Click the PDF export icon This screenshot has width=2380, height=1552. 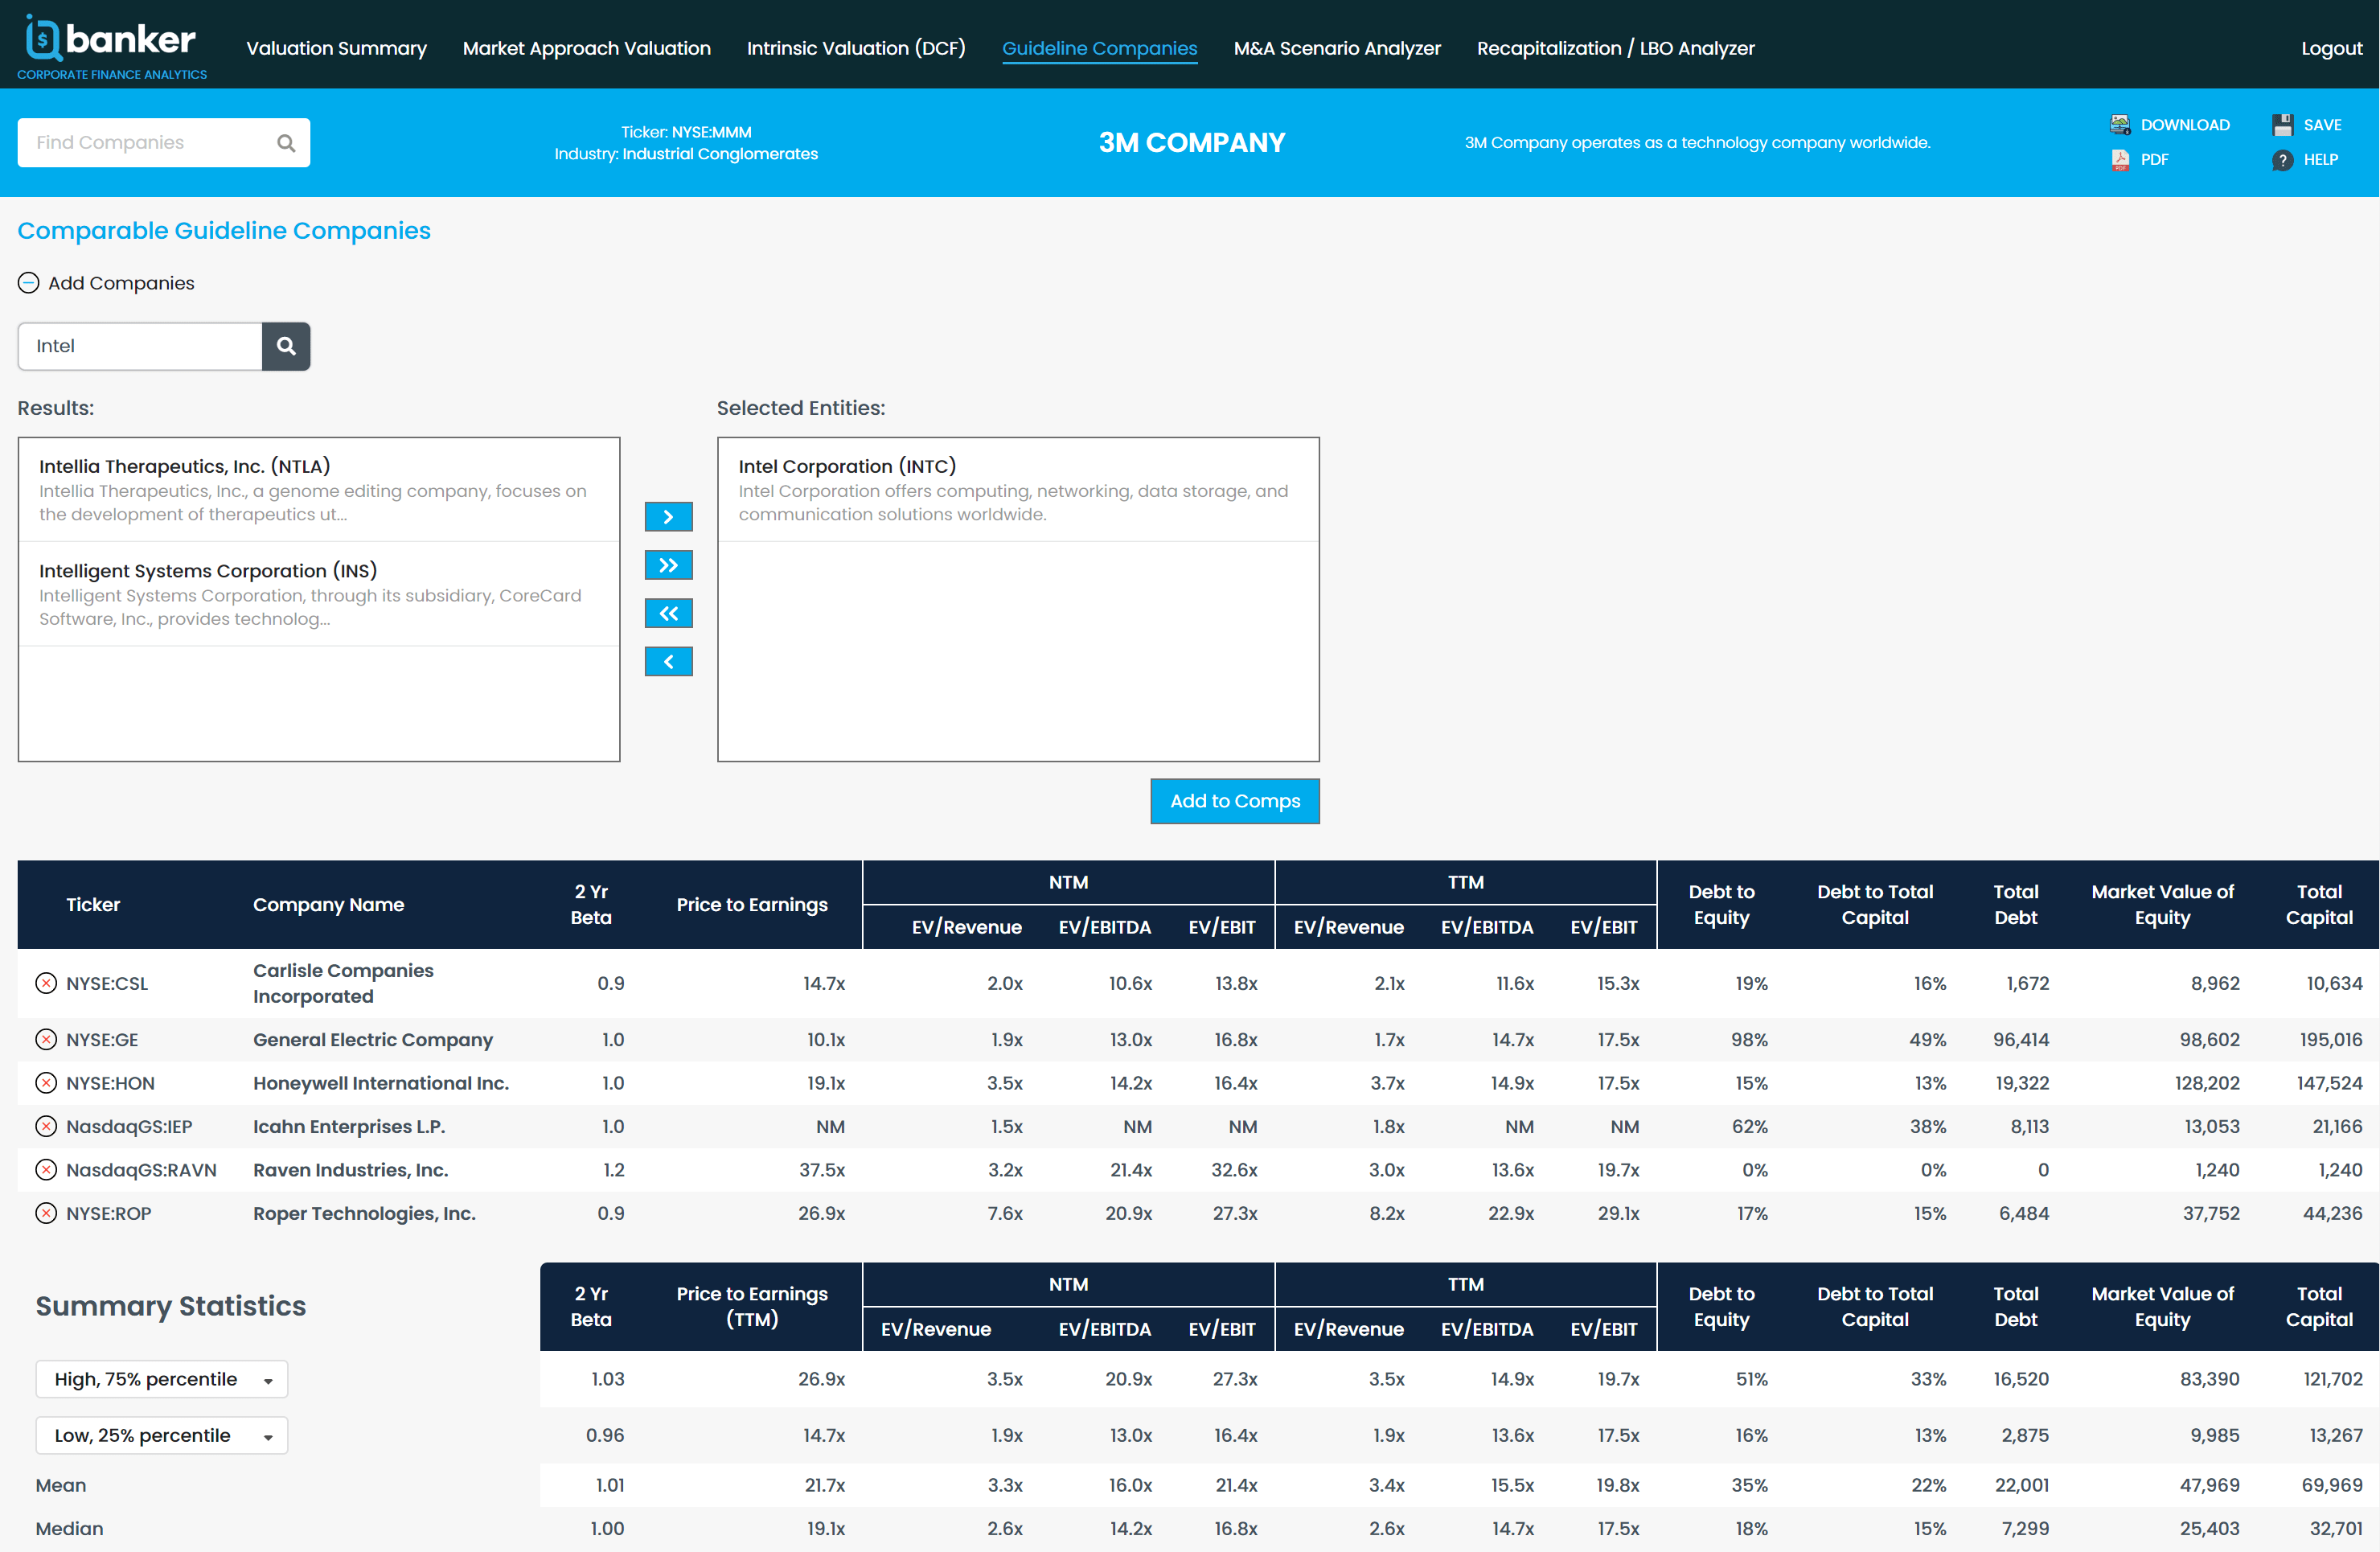coord(2119,160)
